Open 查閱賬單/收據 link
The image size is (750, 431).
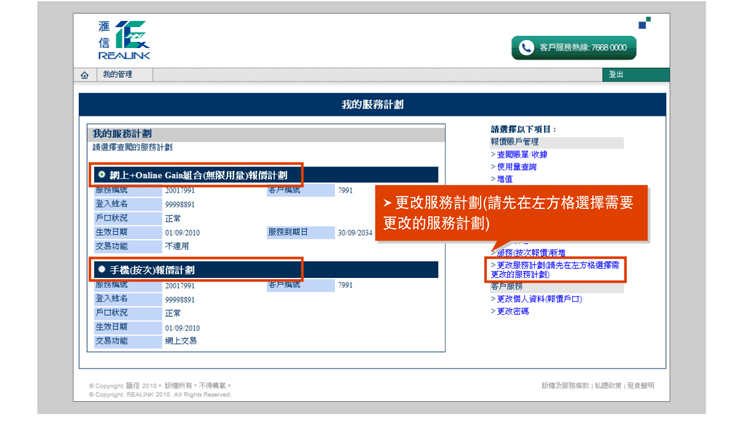520,155
